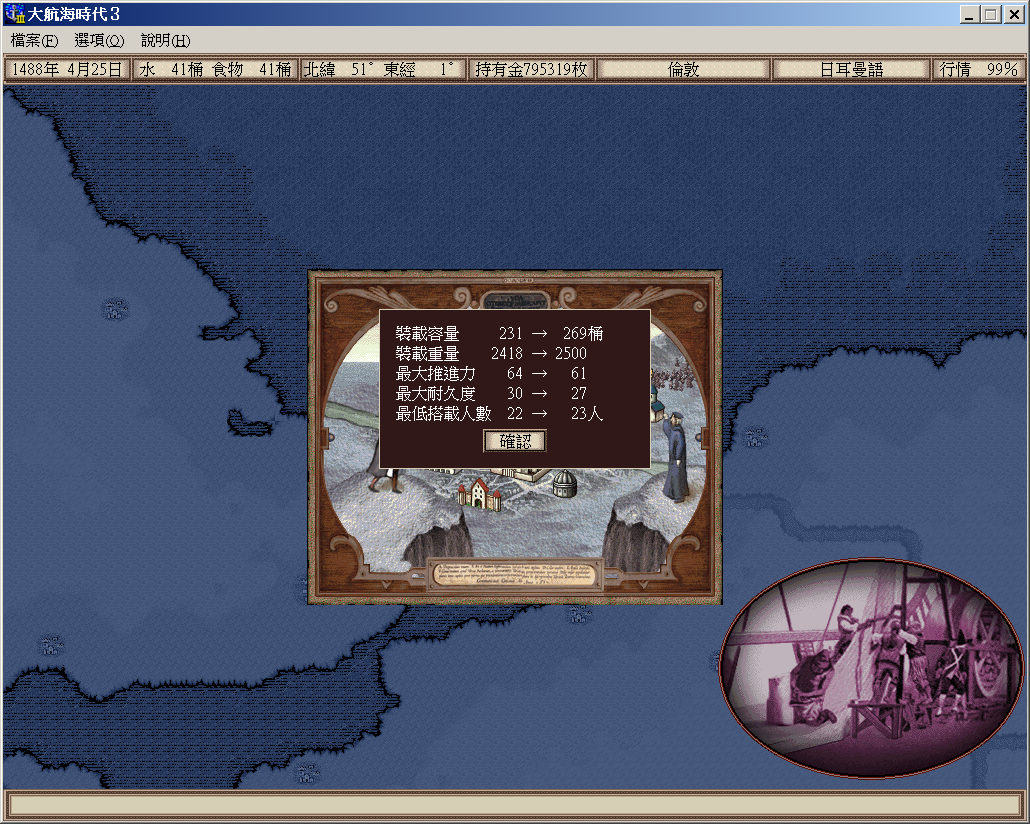Open the 說明 (Help) menu
1030x824 pixels.
point(165,41)
